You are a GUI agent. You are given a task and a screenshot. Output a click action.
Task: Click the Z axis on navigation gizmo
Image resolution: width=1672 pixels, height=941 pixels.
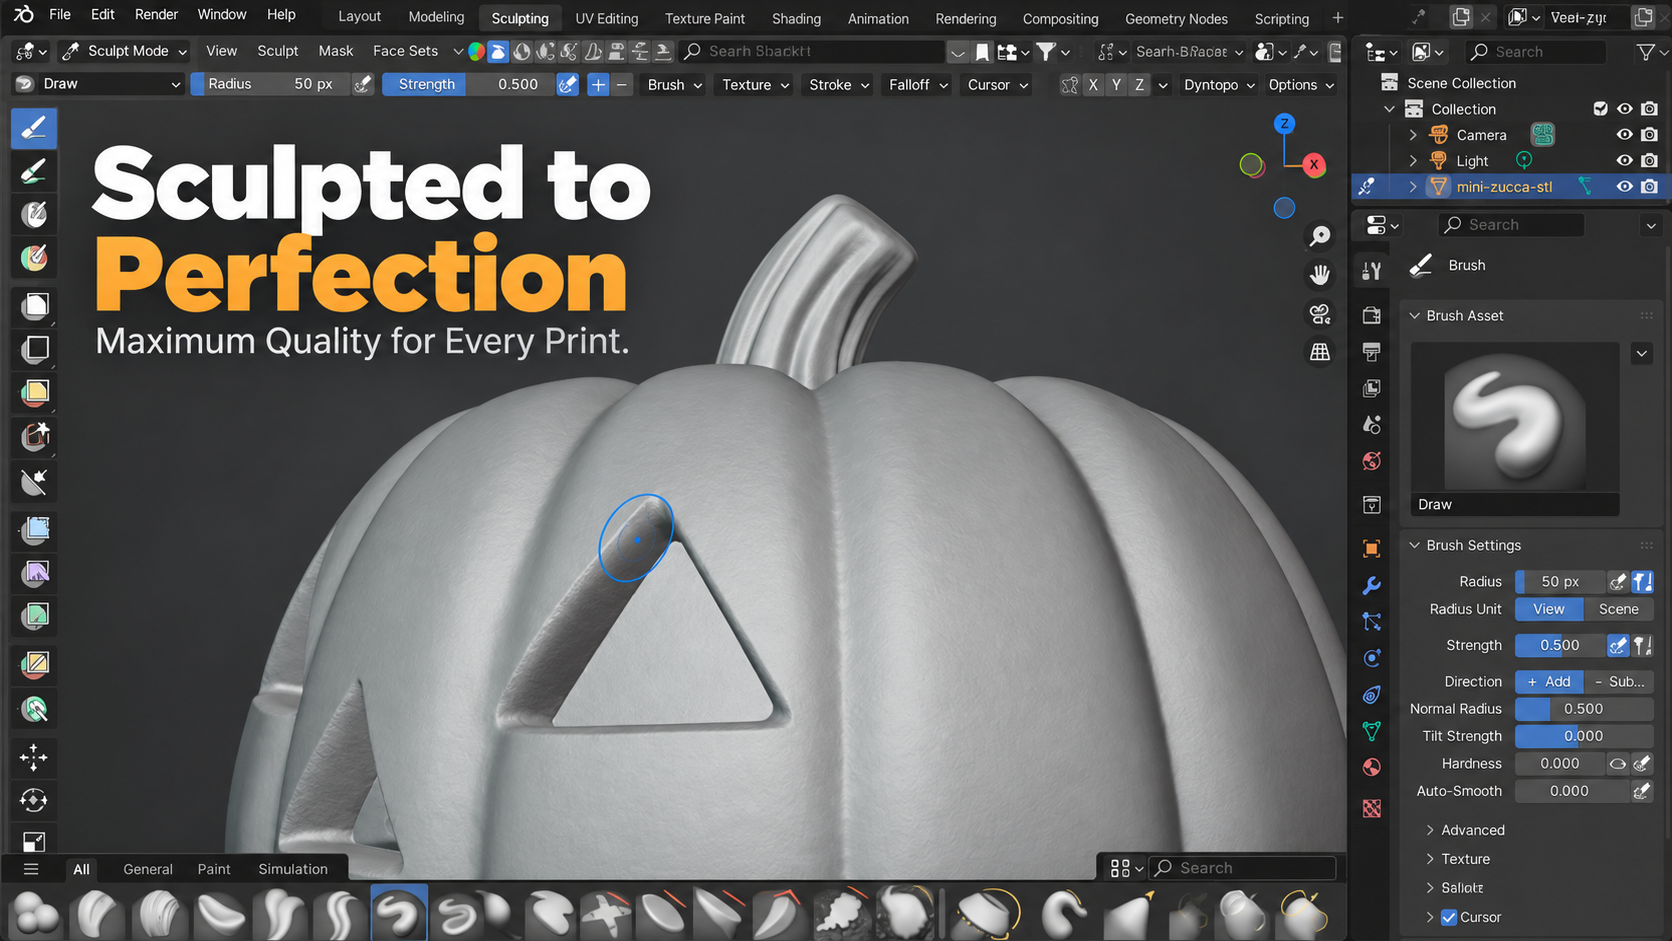(1284, 124)
